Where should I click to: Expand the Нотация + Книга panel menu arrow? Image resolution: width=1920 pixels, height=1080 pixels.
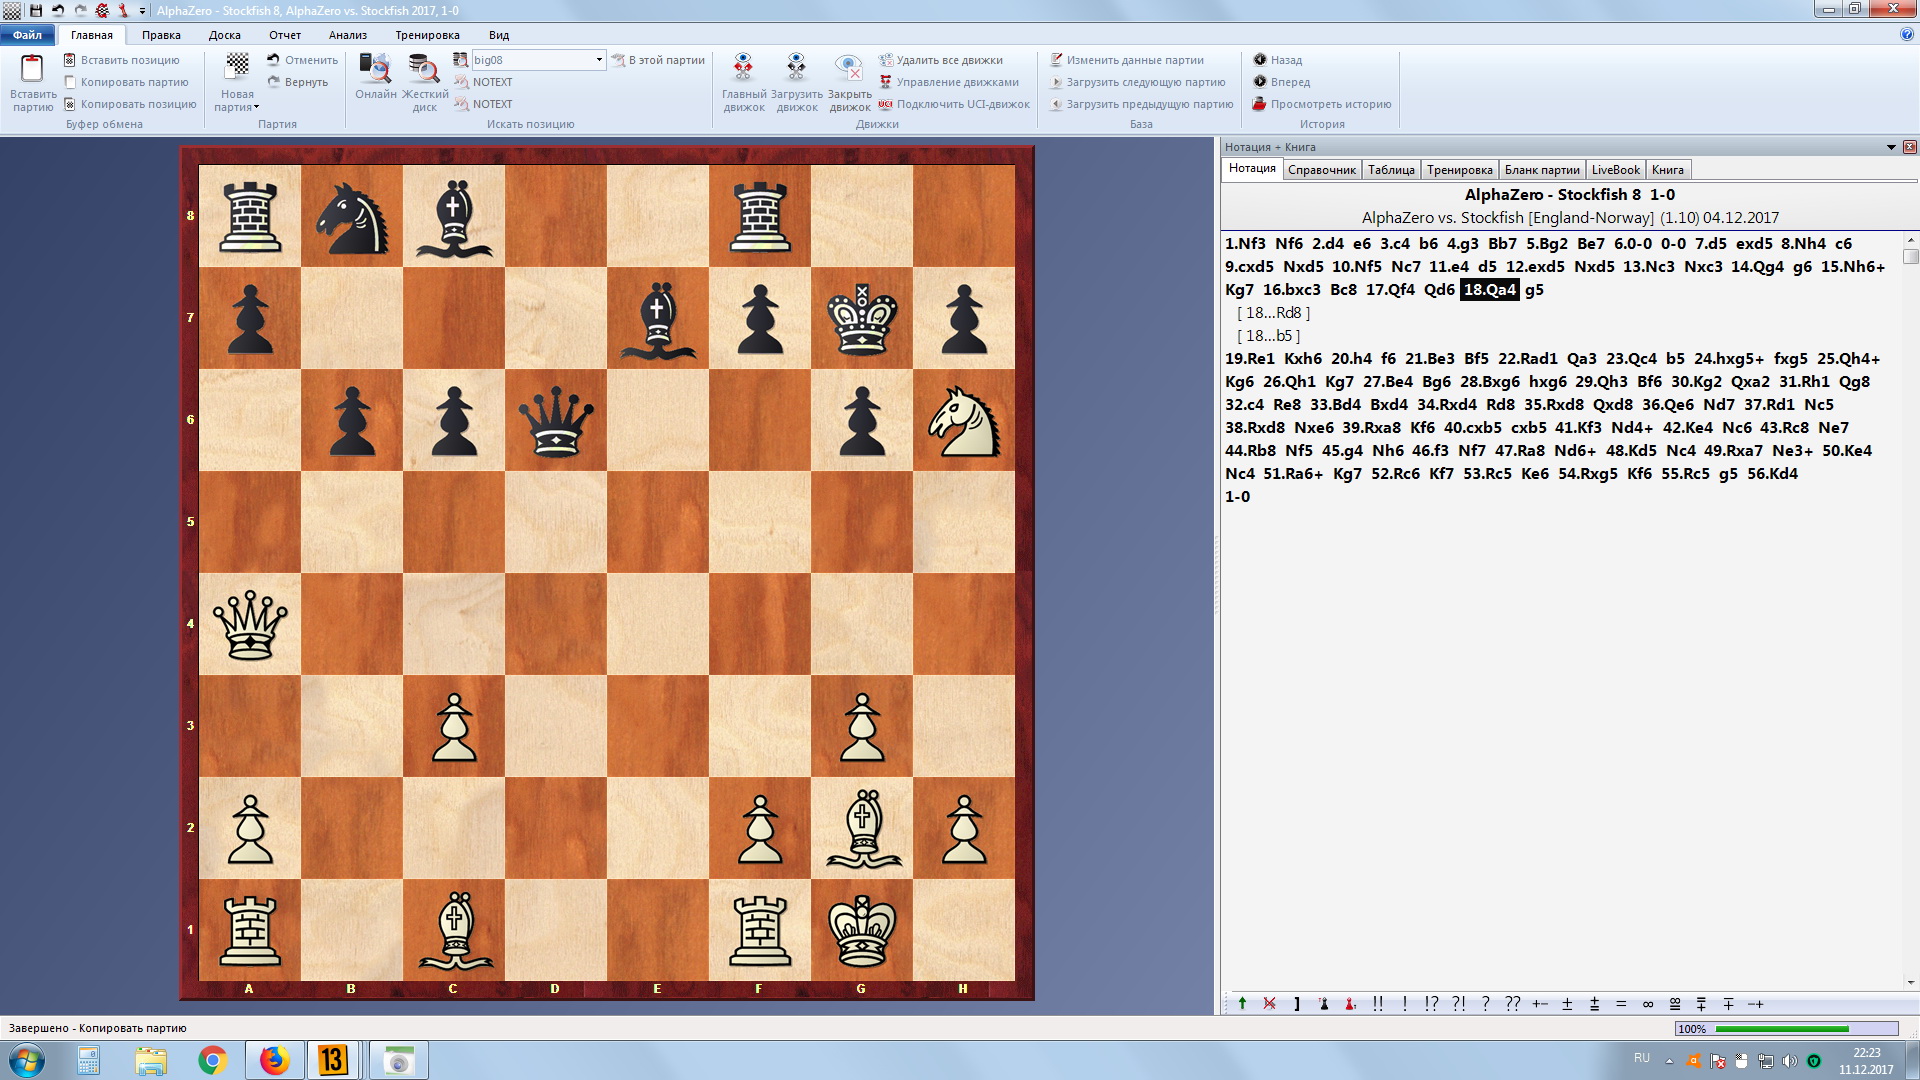(x=1891, y=147)
